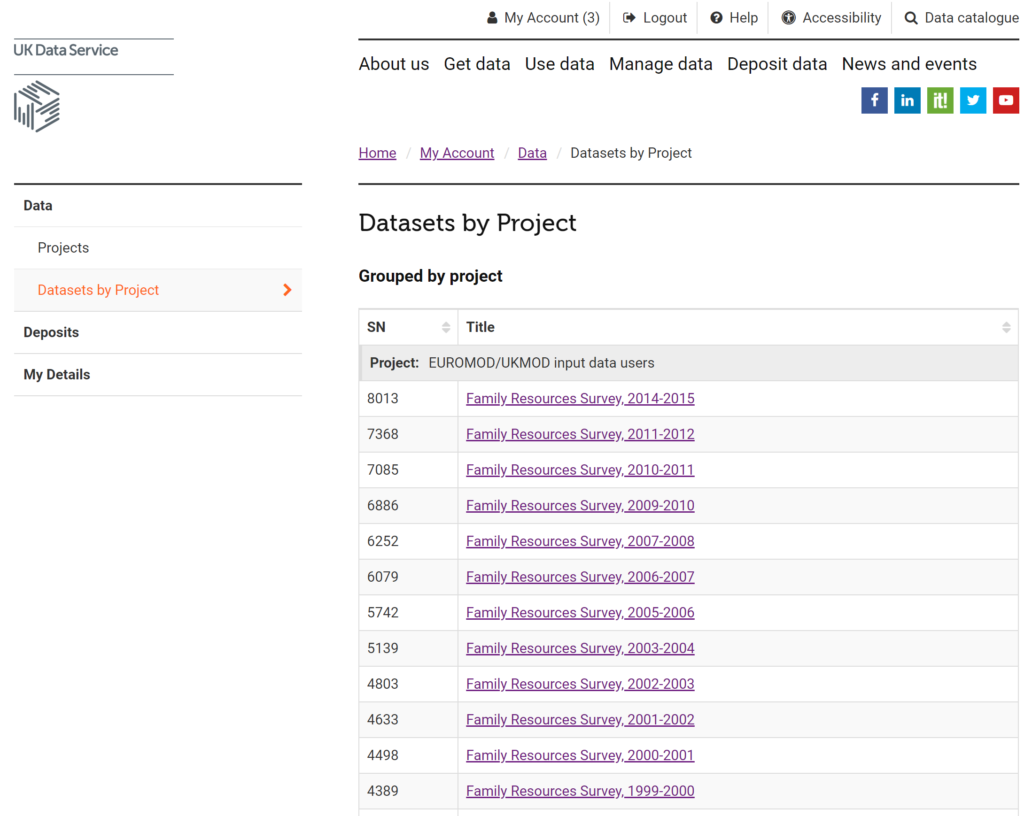
Task: Open Help from the top bar
Action: [734, 18]
